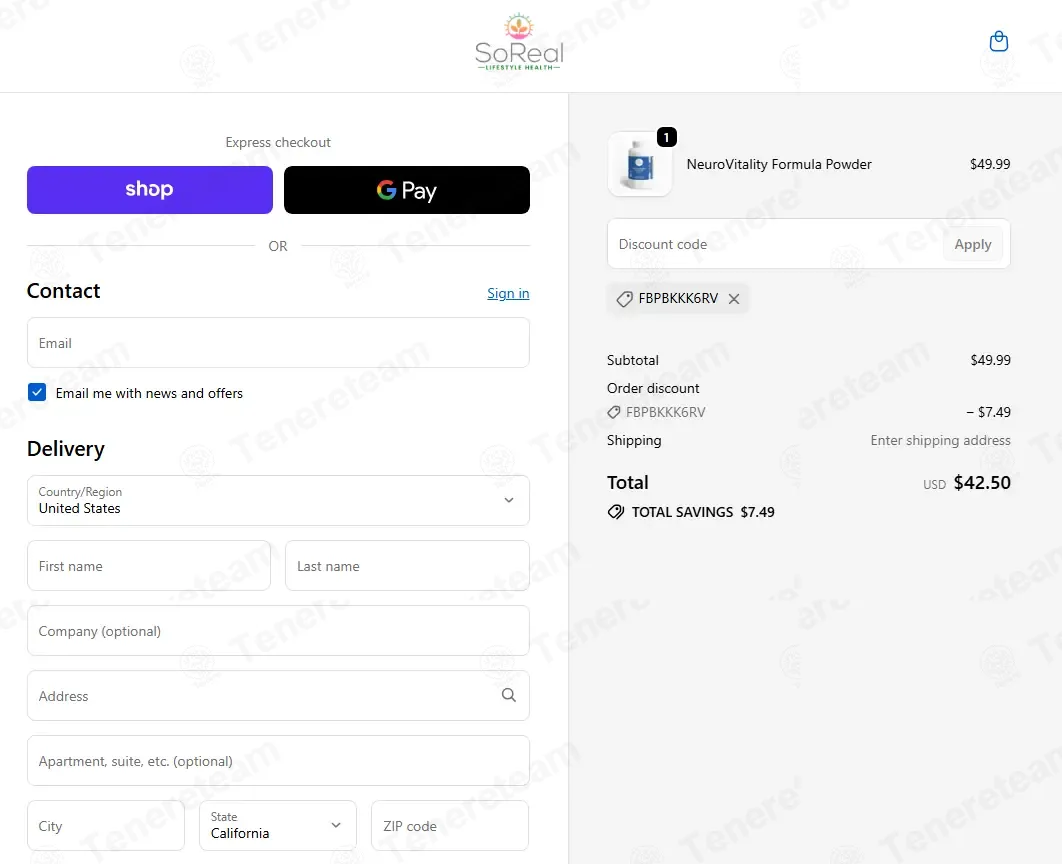Click the – $7.49 discount amount
The height and width of the screenshot is (864, 1062).
(x=988, y=412)
